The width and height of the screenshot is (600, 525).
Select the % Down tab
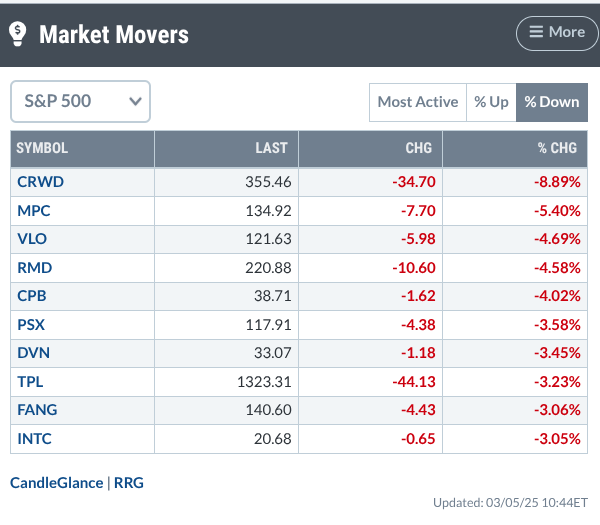click(x=552, y=102)
